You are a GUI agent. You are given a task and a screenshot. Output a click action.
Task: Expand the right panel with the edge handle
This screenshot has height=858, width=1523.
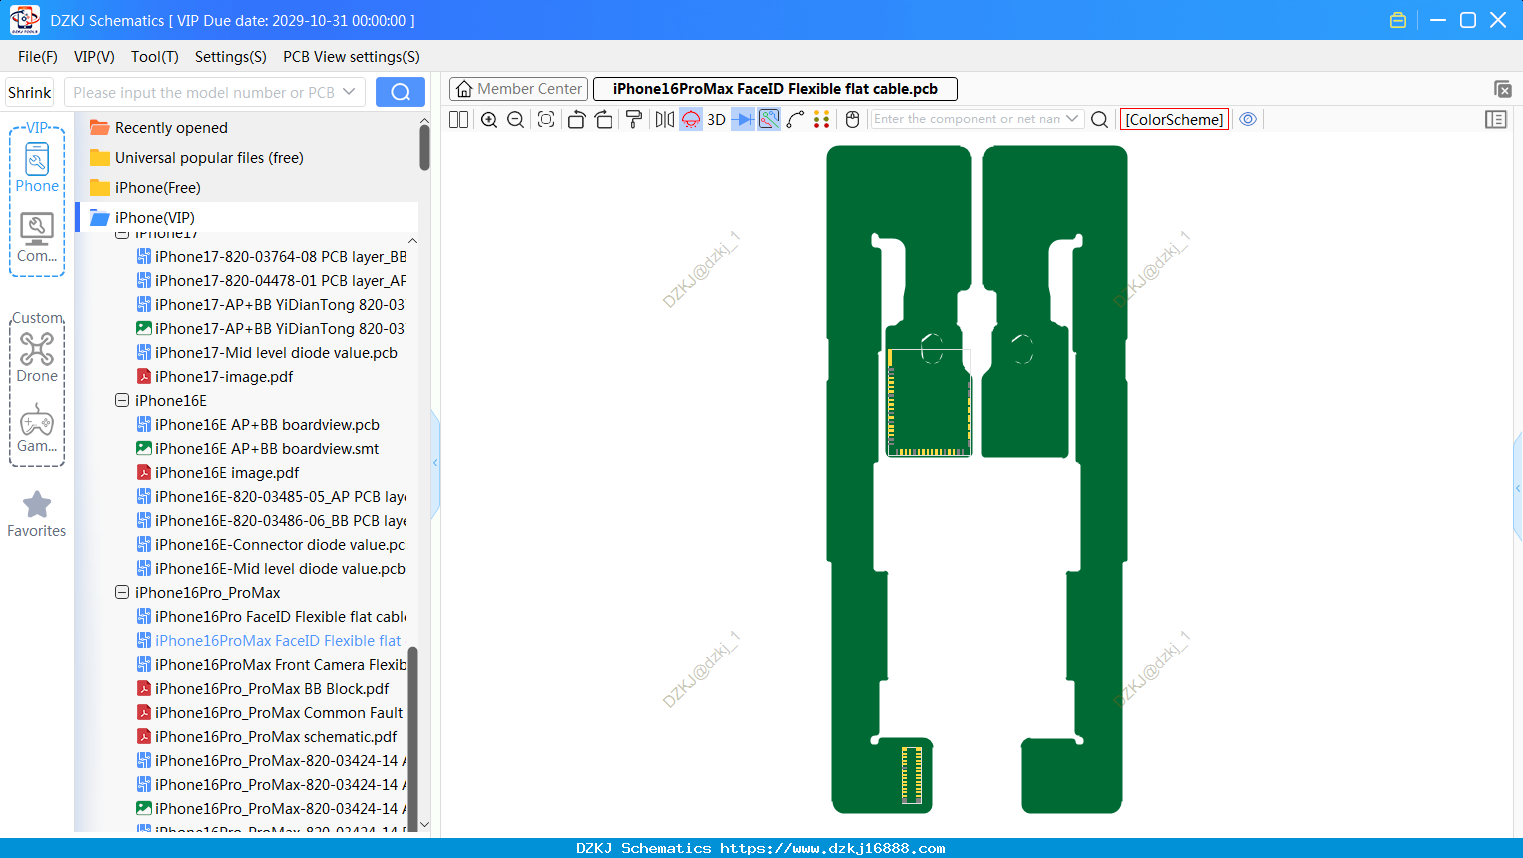[1518, 488]
